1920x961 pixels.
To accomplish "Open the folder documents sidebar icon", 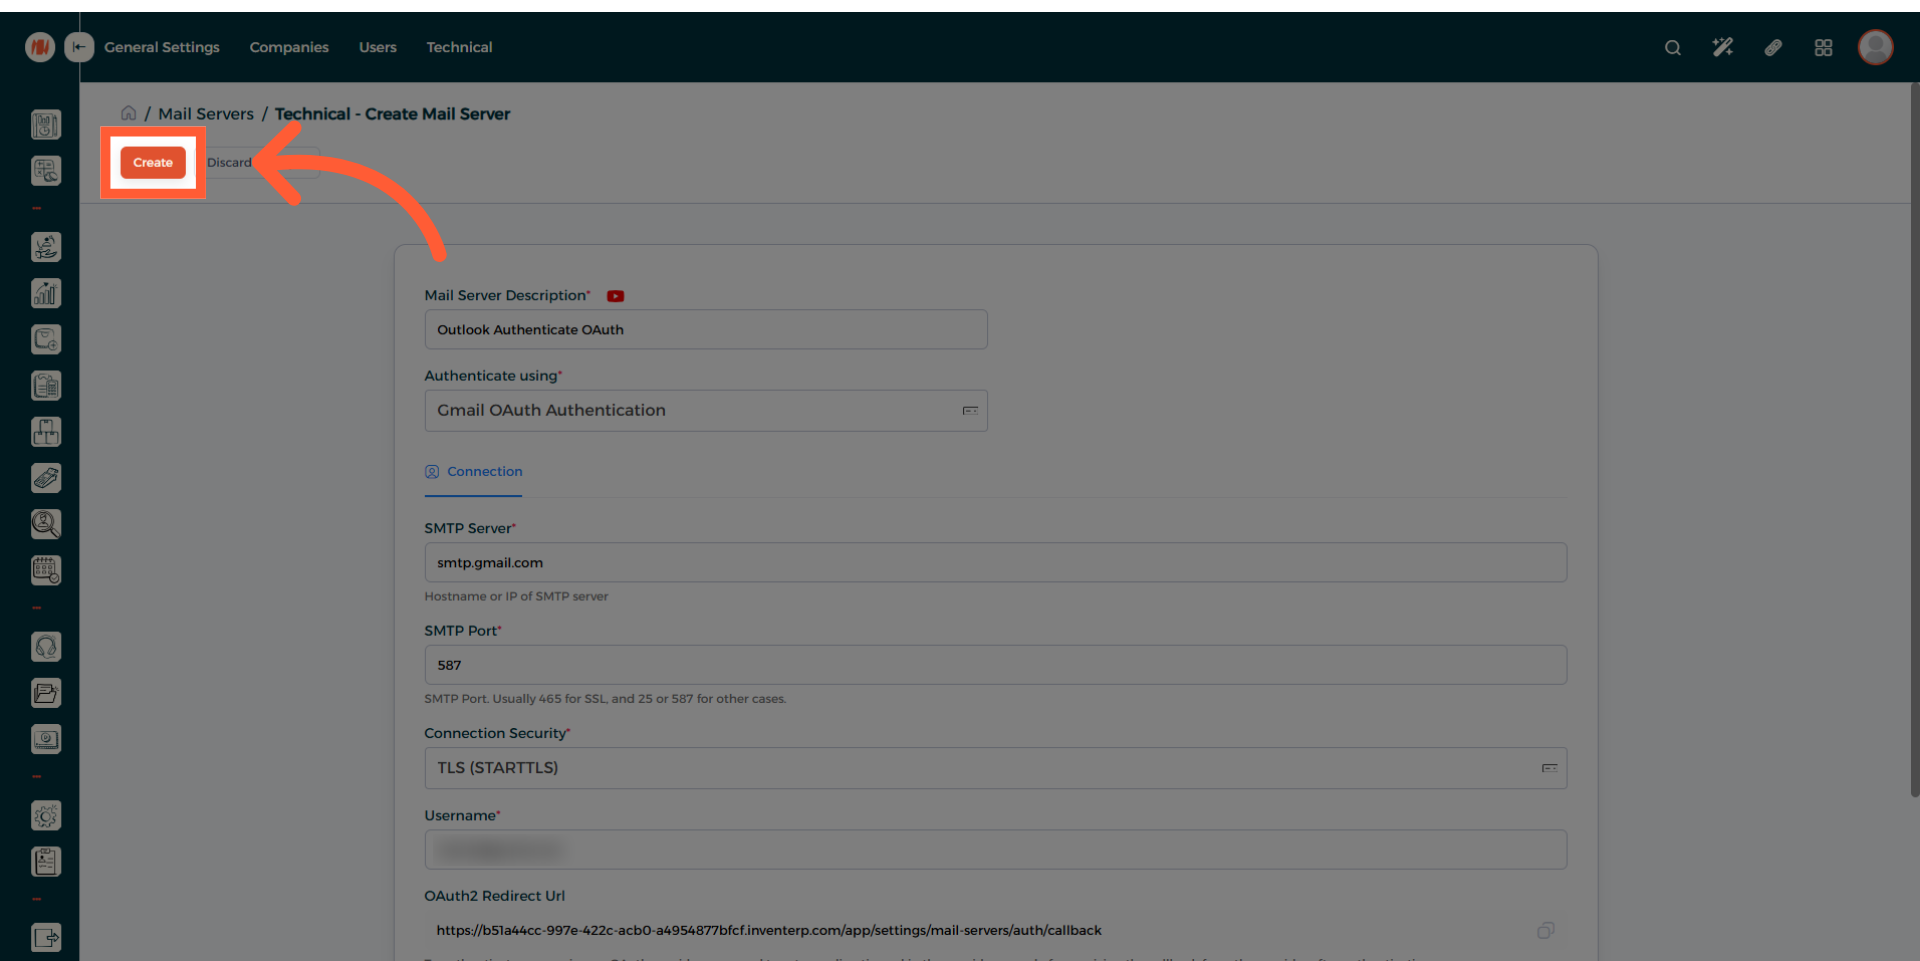I will (x=46, y=693).
